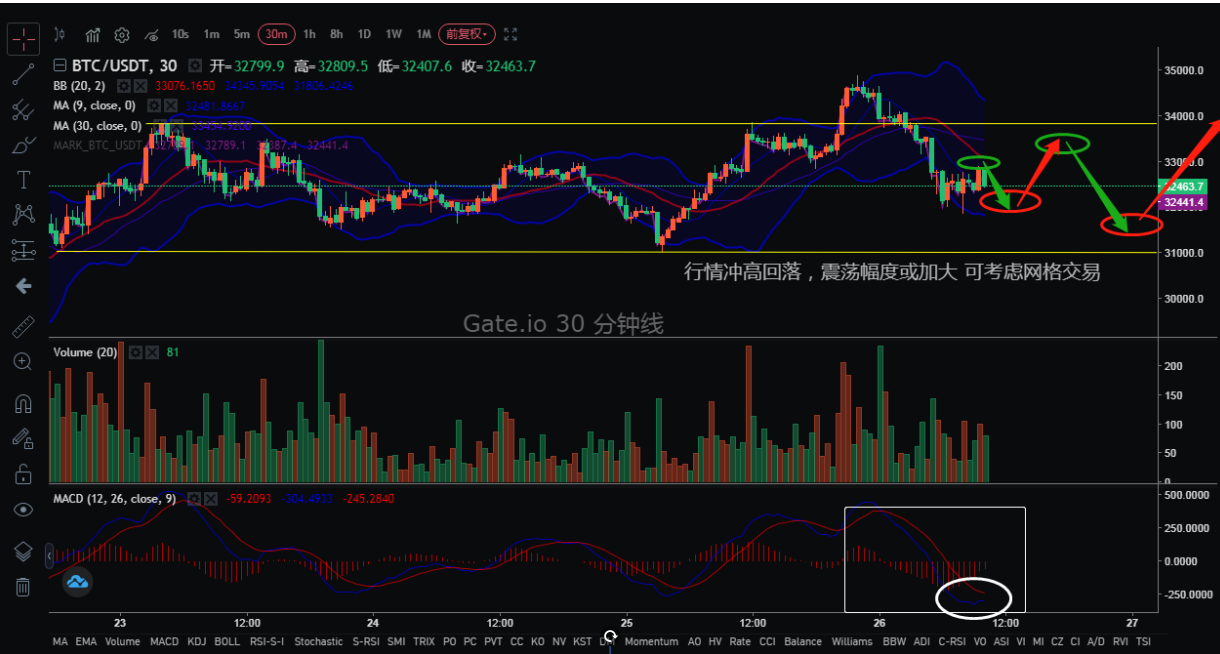Viewport: 1220px width, 654px height.
Task: Toggle visibility of all drawings
Action: [23, 510]
